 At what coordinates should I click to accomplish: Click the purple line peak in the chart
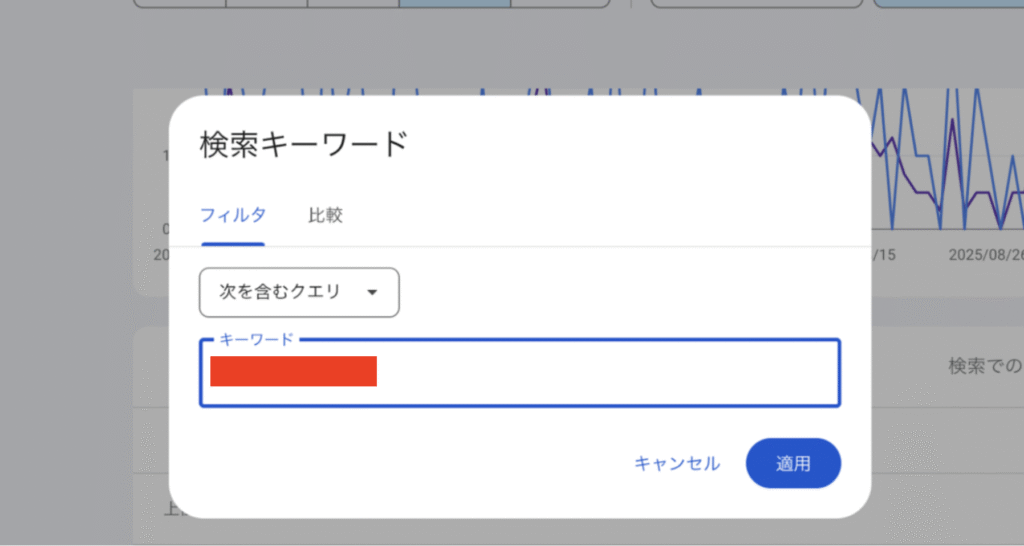coord(952,122)
